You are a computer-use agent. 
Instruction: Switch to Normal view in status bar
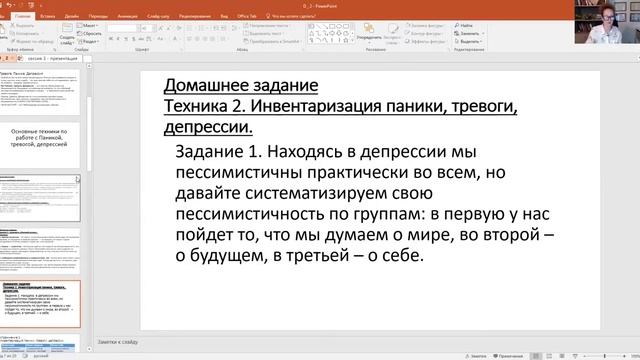pos(536,356)
